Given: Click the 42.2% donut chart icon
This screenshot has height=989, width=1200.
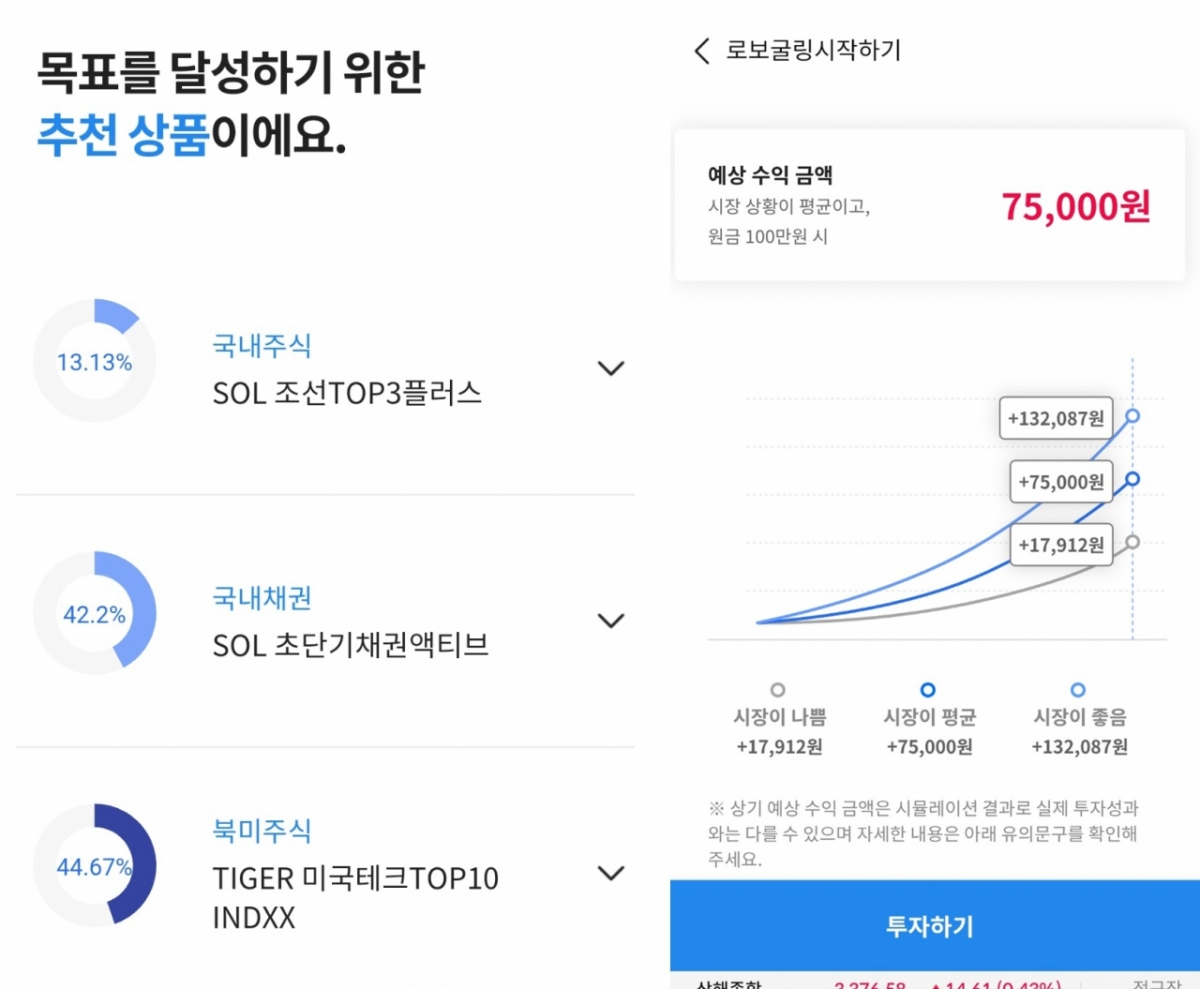Looking at the screenshot, I should tap(94, 613).
